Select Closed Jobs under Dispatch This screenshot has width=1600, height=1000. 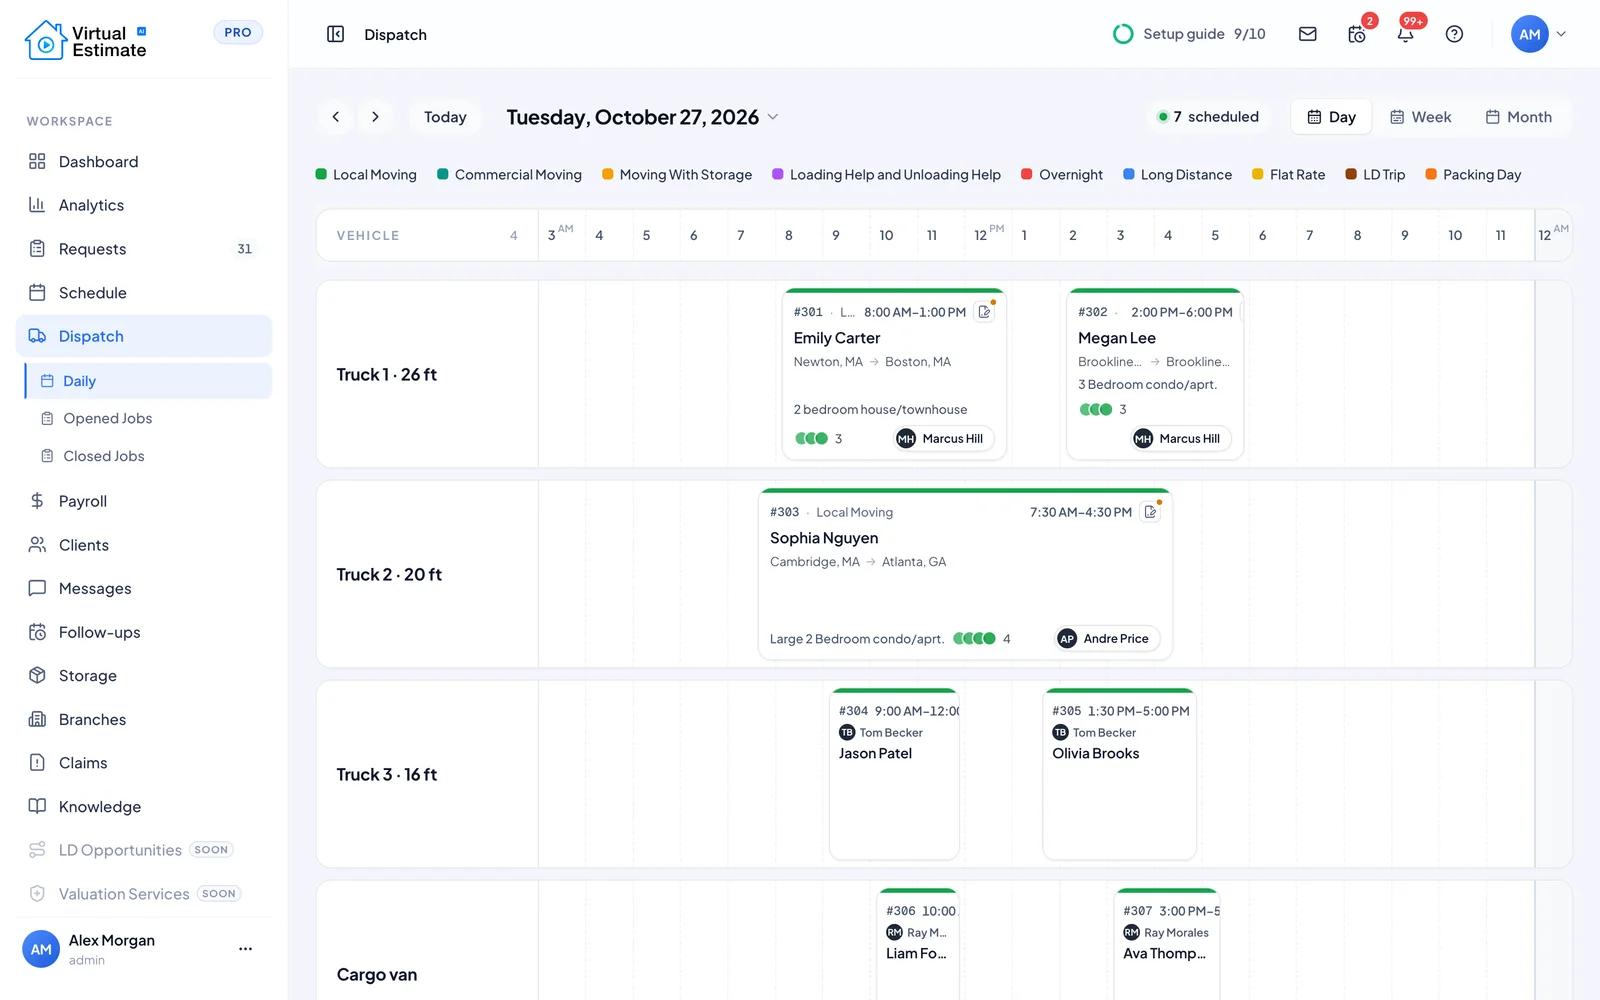(x=149, y=456)
